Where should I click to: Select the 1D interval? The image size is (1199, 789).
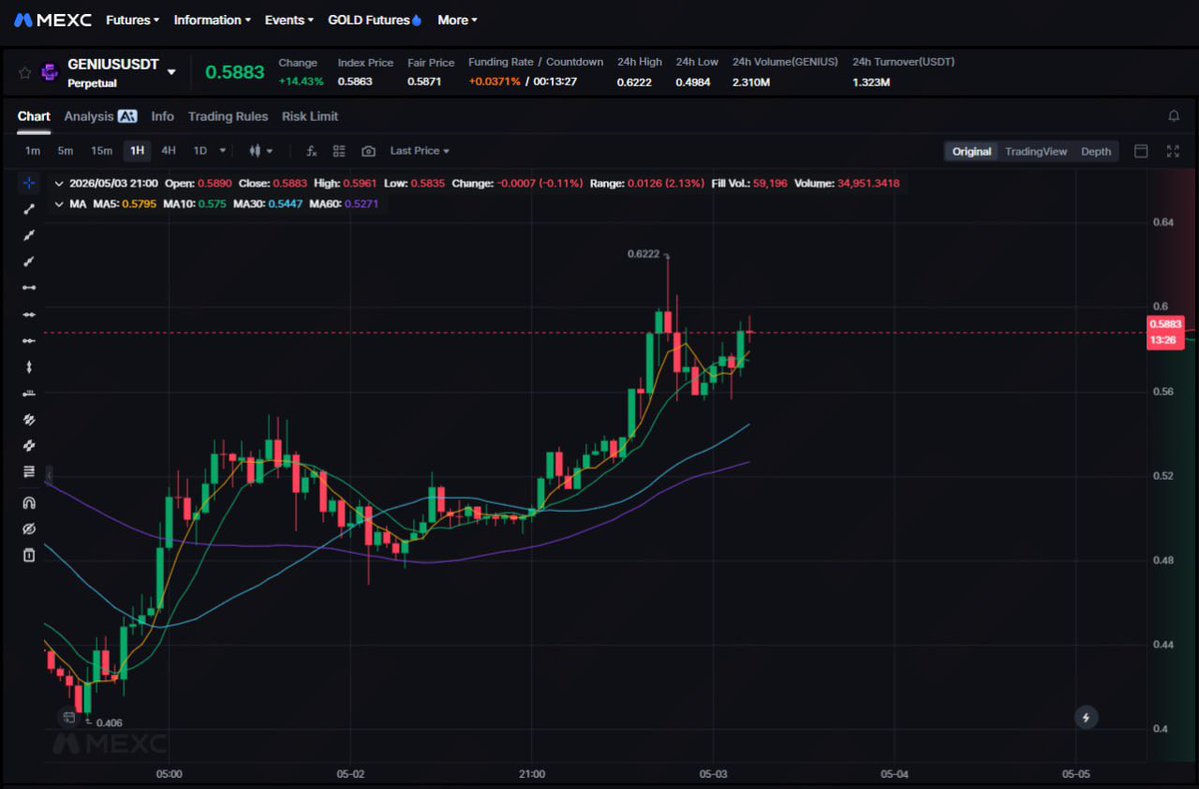[200, 151]
